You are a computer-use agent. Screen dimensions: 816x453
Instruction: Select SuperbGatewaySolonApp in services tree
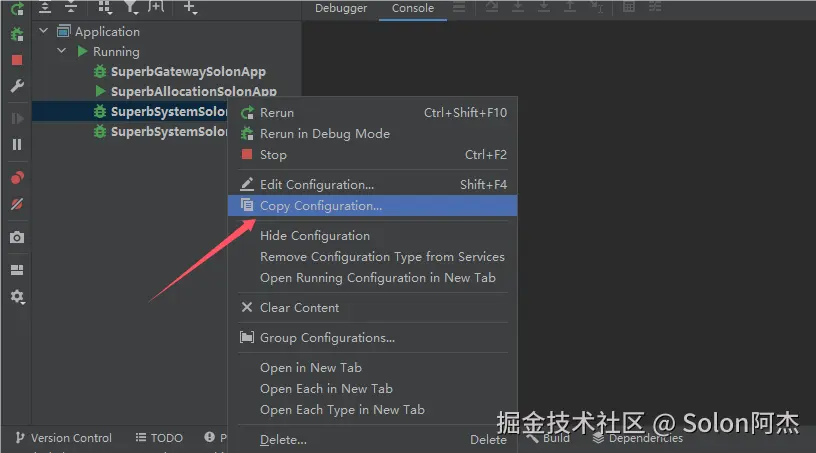tap(188, 71)
